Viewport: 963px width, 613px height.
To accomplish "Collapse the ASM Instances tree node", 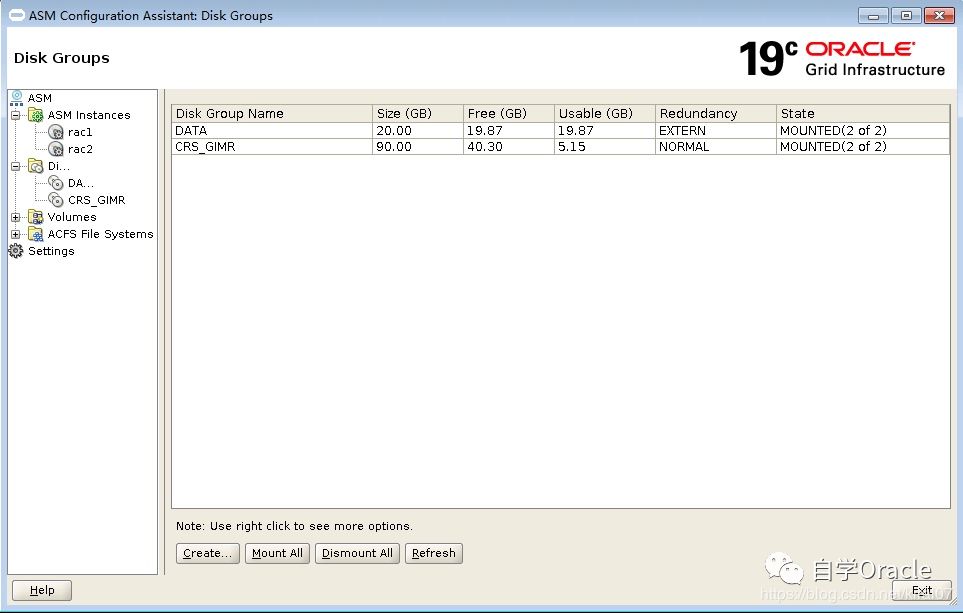I will coord(15,115).
